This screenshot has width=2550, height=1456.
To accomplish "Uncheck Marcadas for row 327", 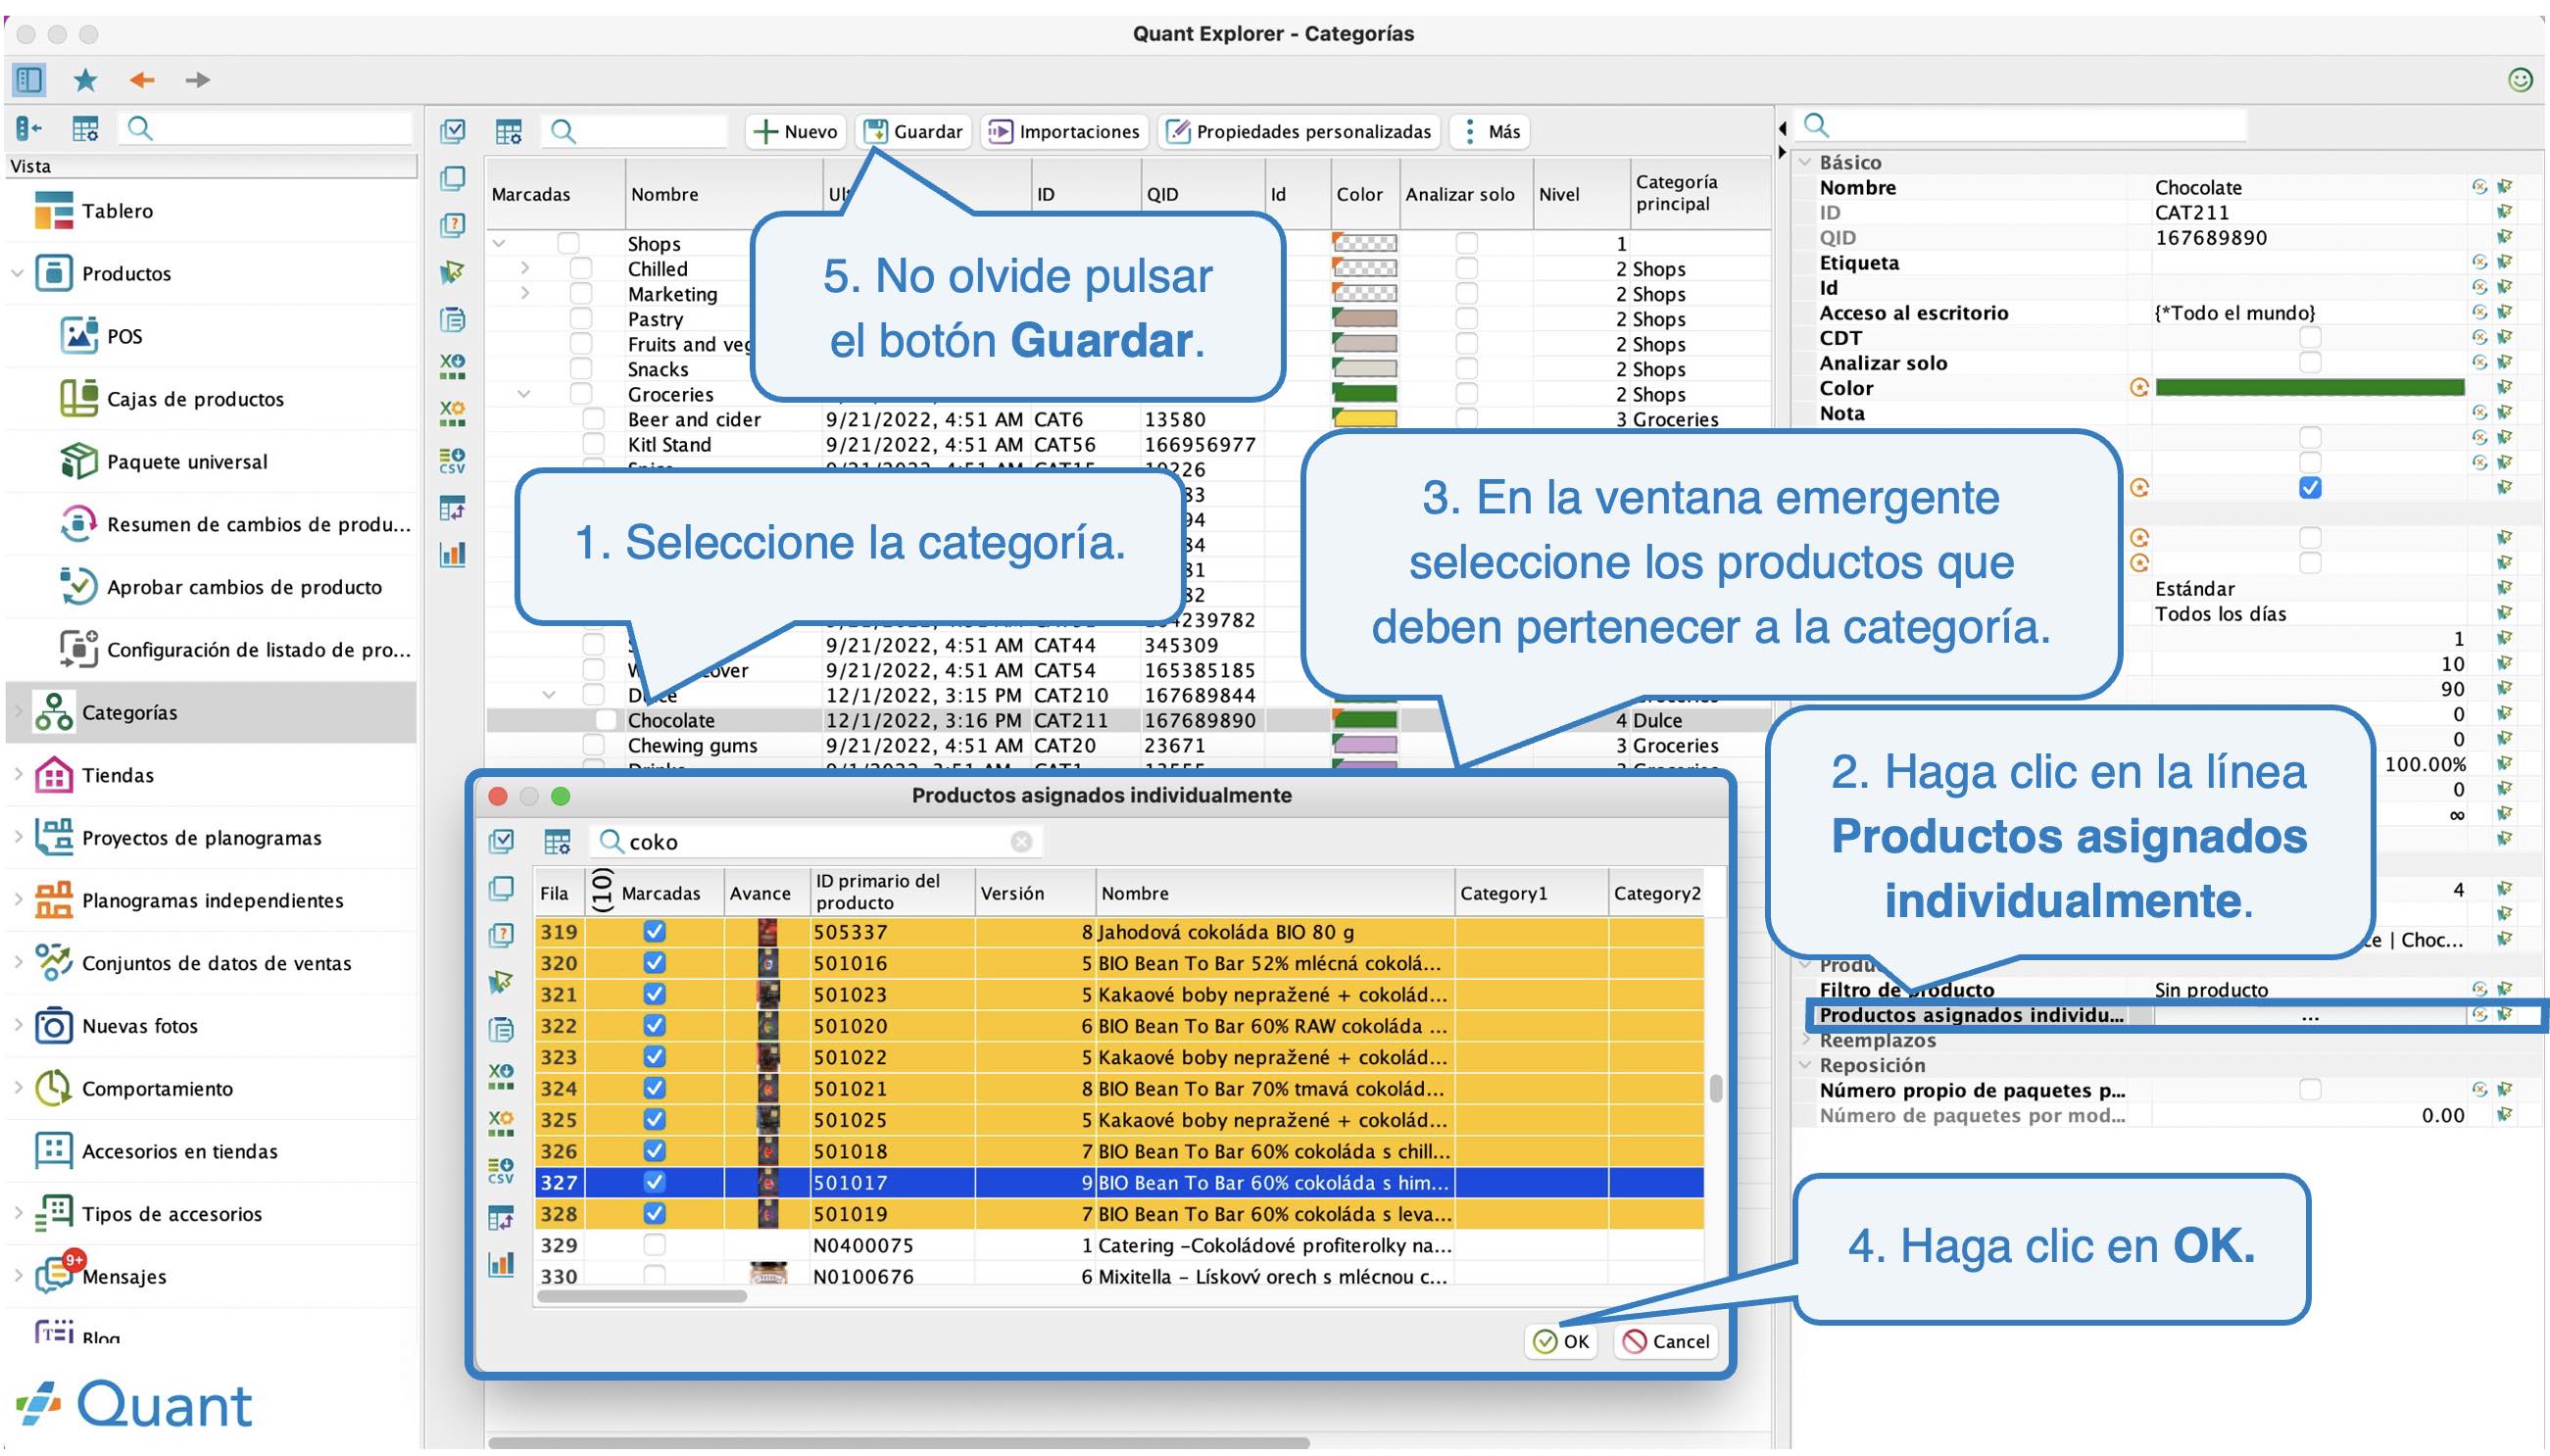I will pyautogui.click(x=654, y=1182).
